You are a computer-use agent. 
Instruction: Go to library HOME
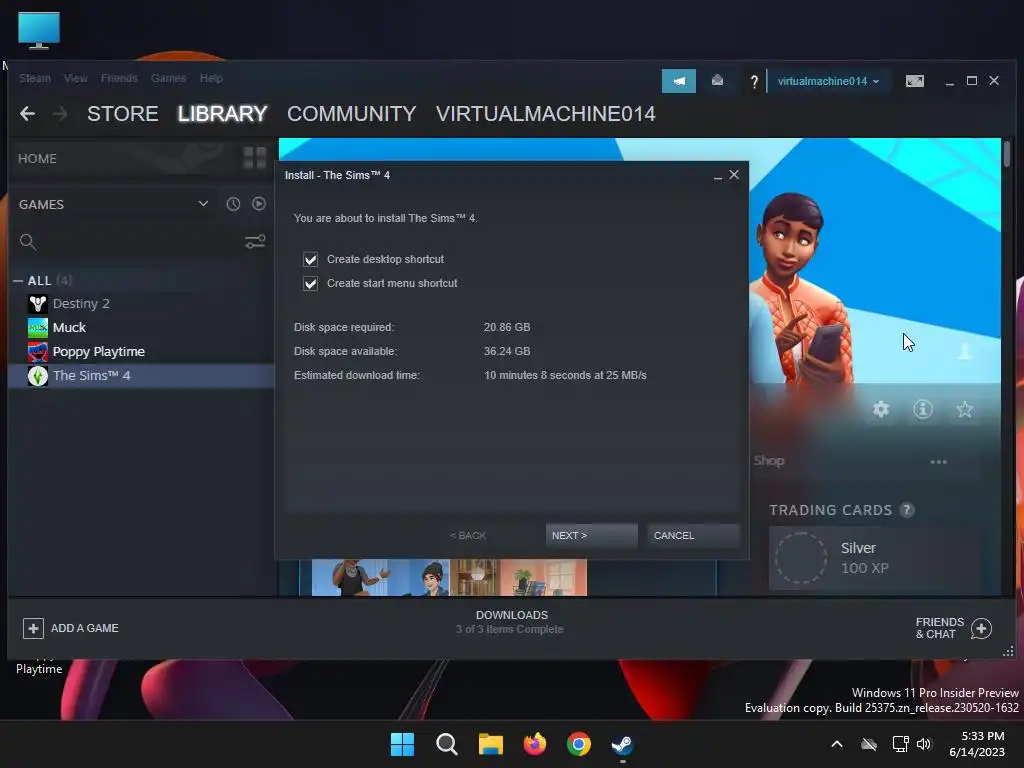(x=37, y=159)
